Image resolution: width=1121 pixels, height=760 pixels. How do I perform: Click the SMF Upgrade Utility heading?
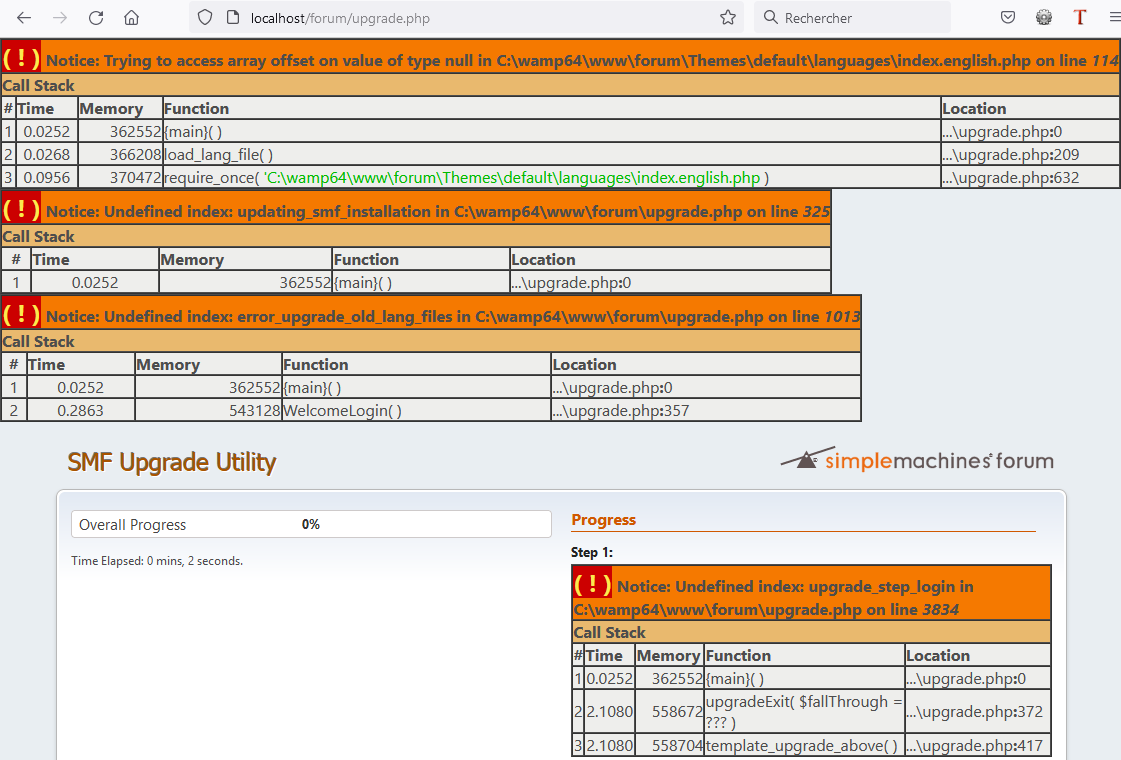(172, 462)
